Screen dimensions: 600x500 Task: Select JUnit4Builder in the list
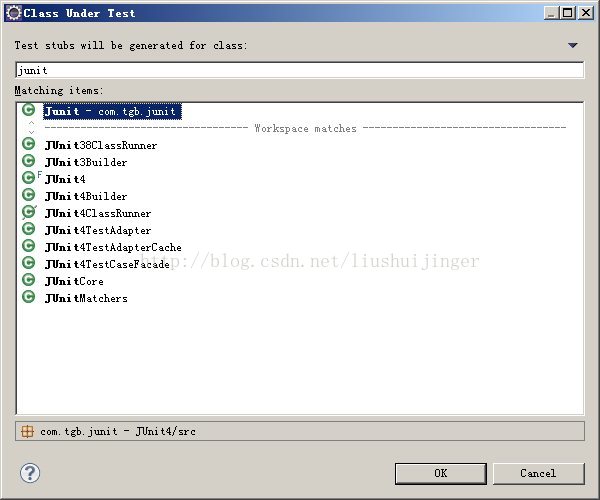click(86, 196)
